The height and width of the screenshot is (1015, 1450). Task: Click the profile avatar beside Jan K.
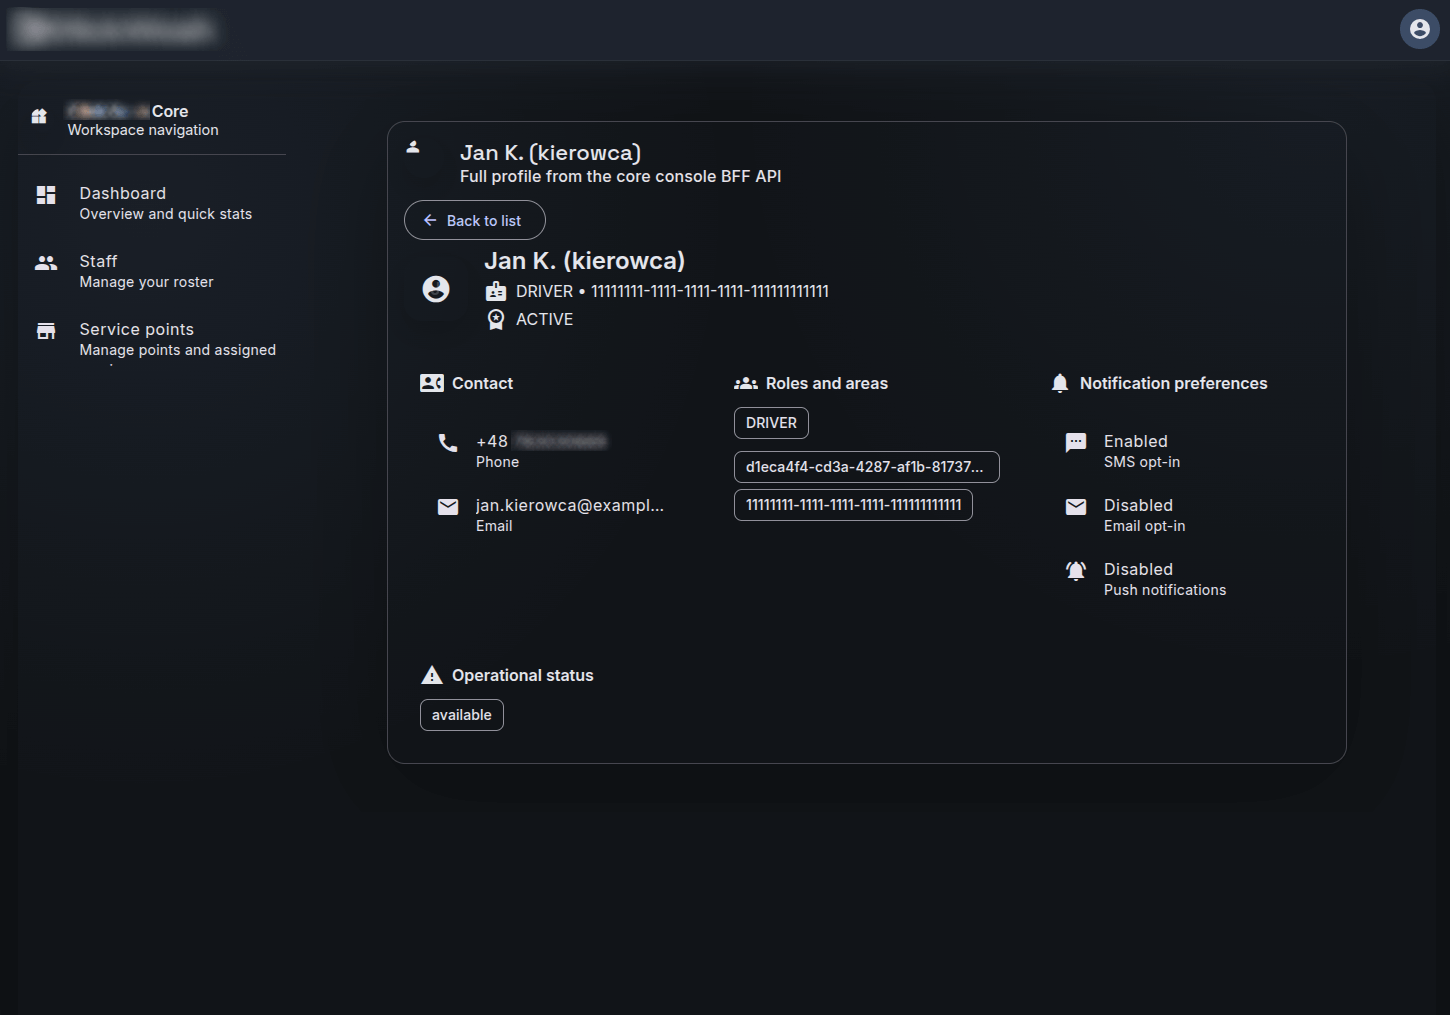[436, 289]
